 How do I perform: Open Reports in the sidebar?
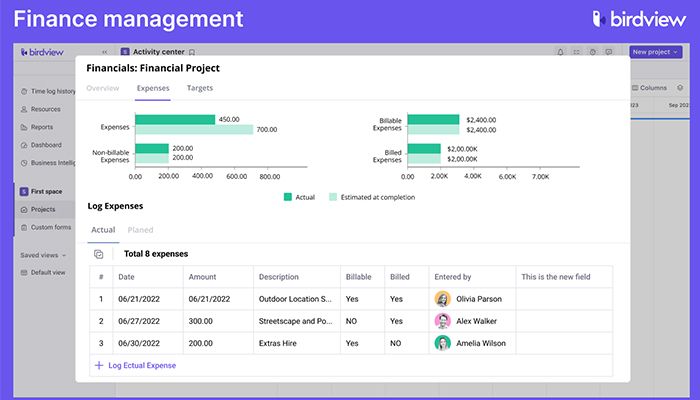[41, 127]
